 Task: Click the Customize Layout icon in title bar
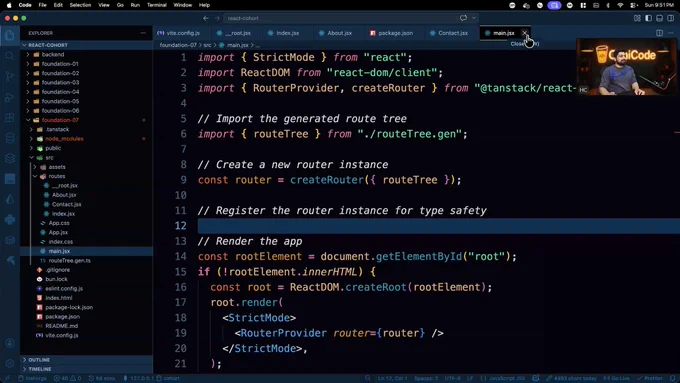pos(637,18)
